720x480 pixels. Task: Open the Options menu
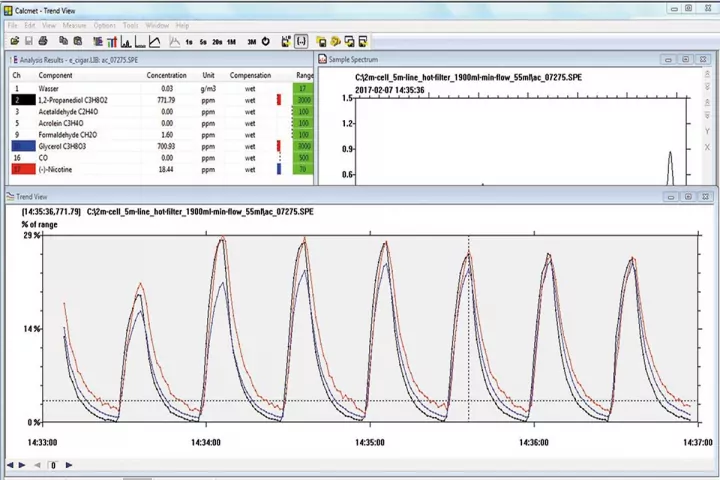point(104,25)
